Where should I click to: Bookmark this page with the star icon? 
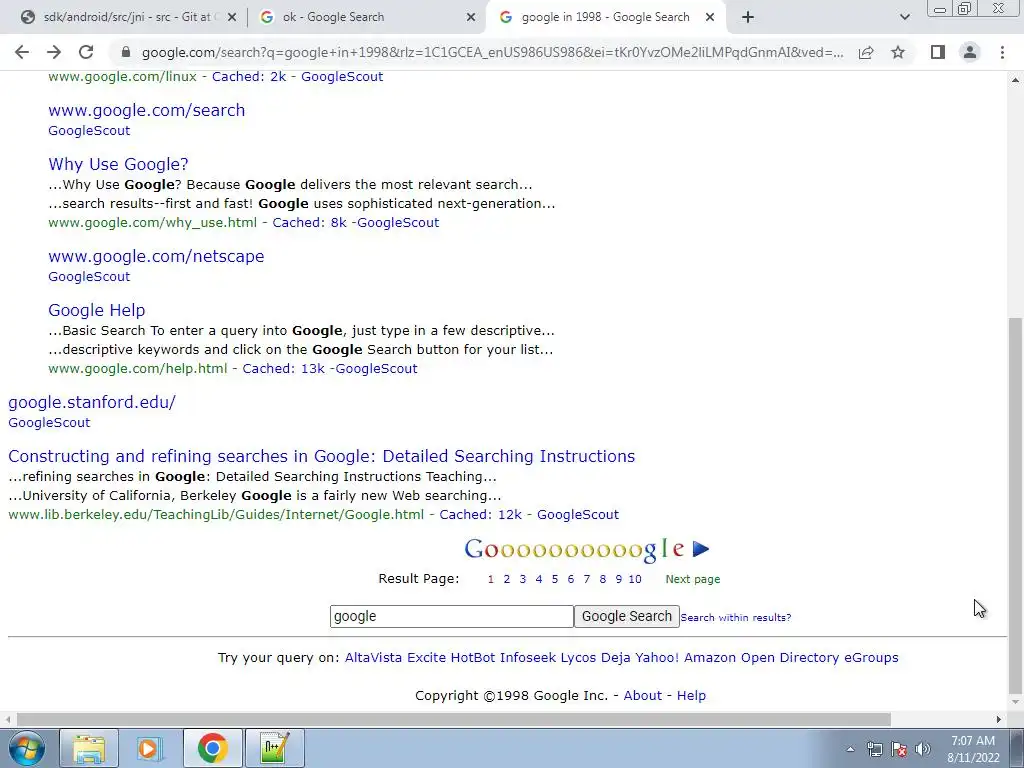tap(898, 52)
